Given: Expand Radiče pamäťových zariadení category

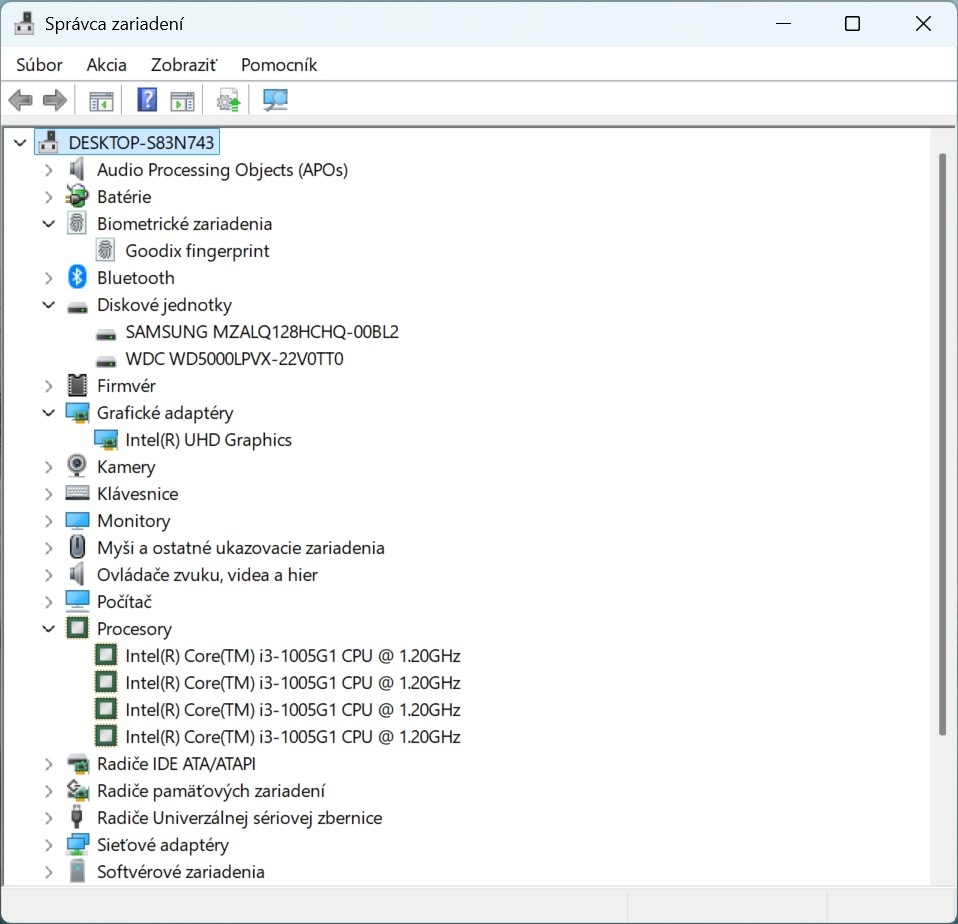Looking at the screenshot, I should coord(49,791).
